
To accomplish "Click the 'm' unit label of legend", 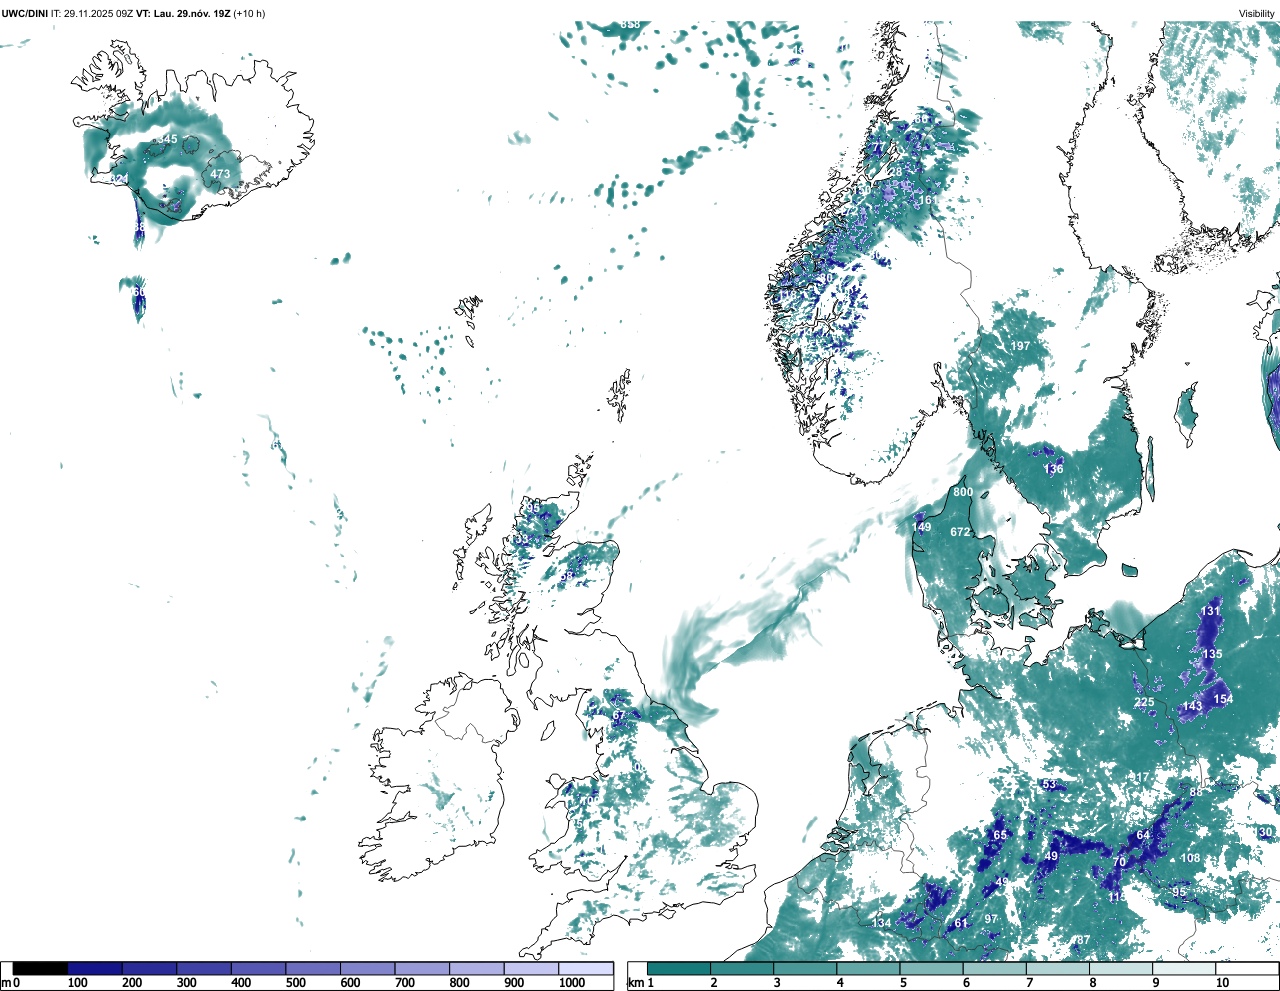I will click(x=5, y=983).
